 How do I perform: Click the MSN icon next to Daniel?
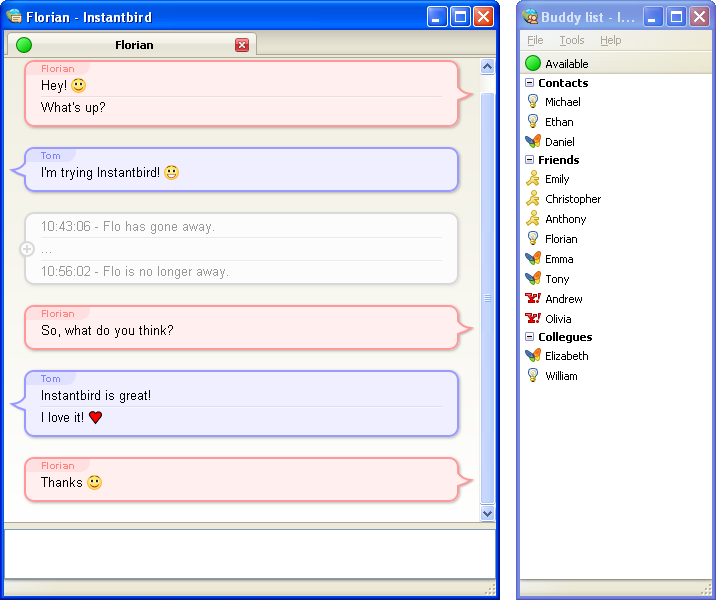(x=533, y=141)
